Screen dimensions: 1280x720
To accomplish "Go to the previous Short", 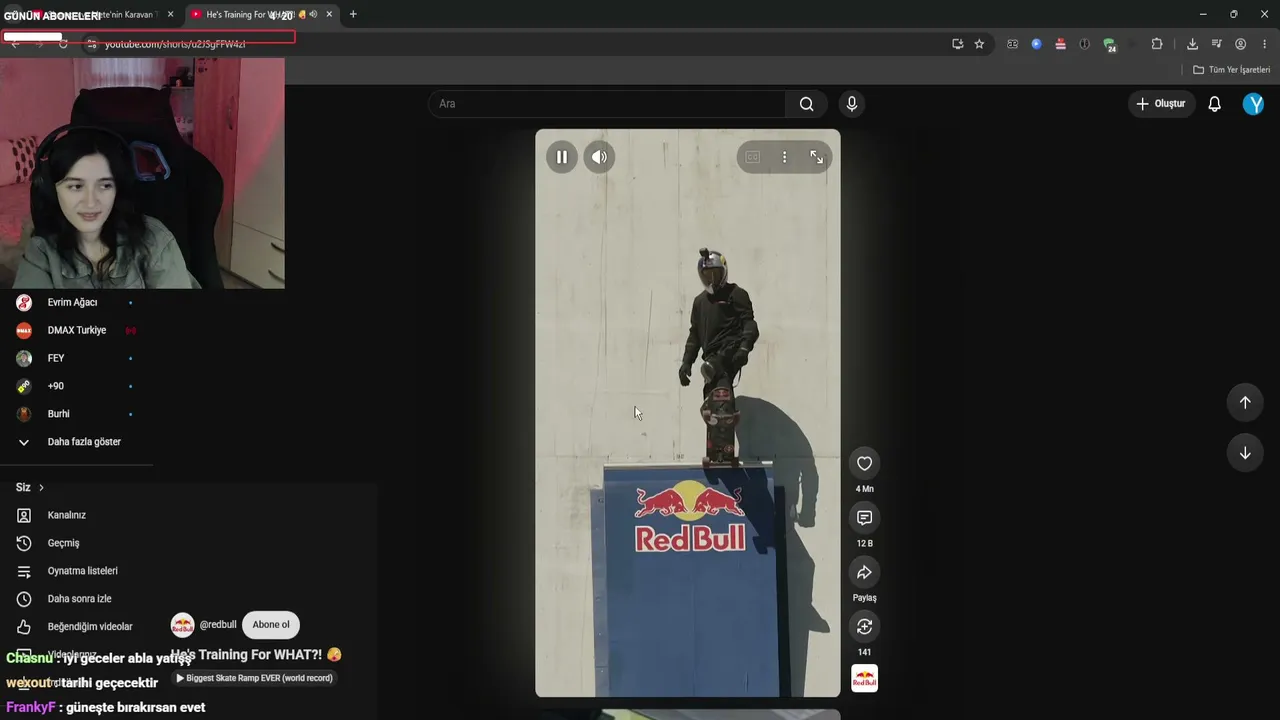I will click(x=1245, y=402).
